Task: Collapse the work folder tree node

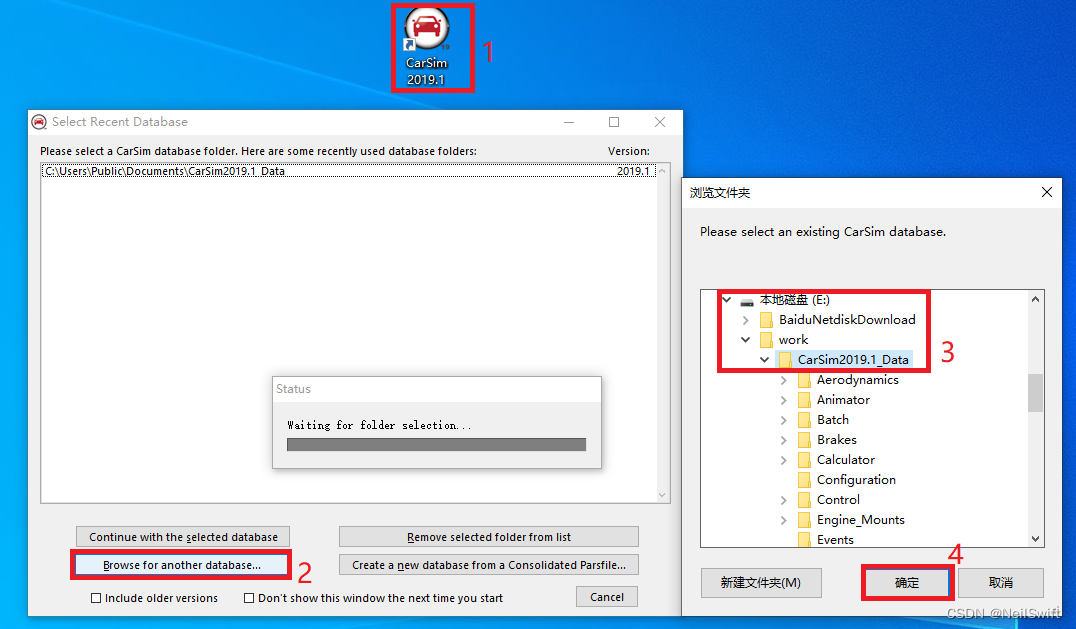Action: pyautogui.click(x=746, y=340)
